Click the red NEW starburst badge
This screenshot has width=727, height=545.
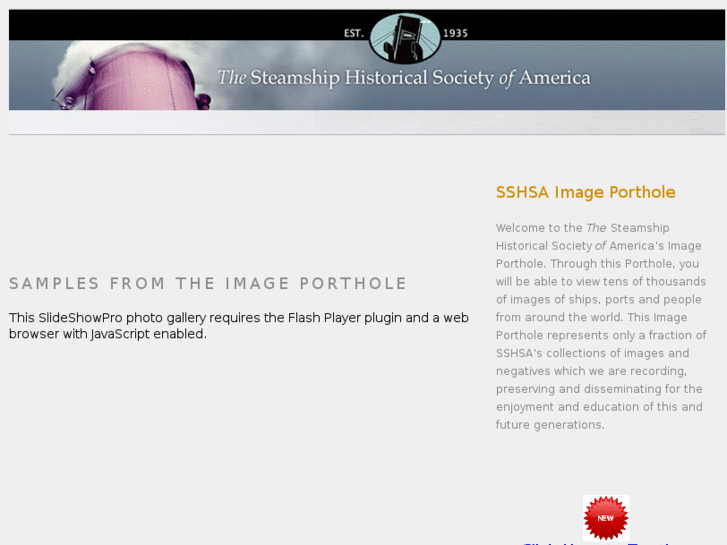(606, 518)
